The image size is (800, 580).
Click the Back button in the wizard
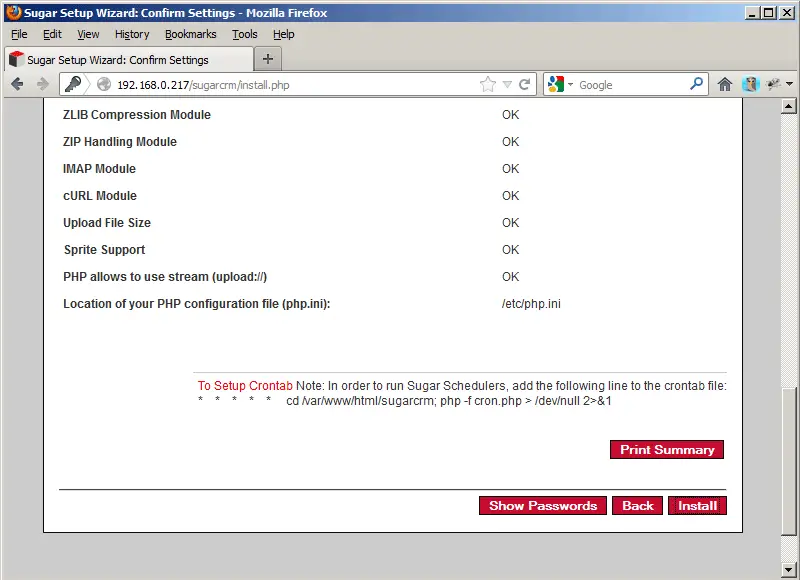pyautogui.click(x=637, y=506)
